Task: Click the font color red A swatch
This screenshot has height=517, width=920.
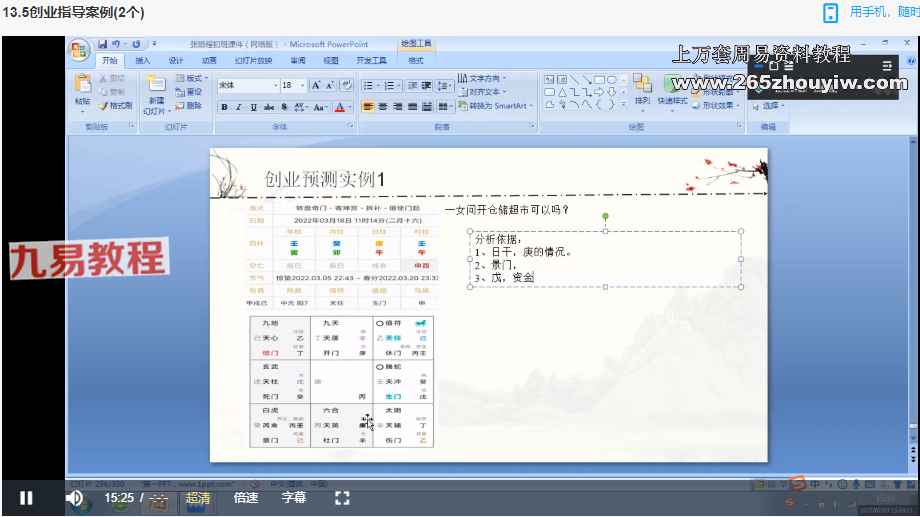Action: pyautogui.click(x=340, y=107)
